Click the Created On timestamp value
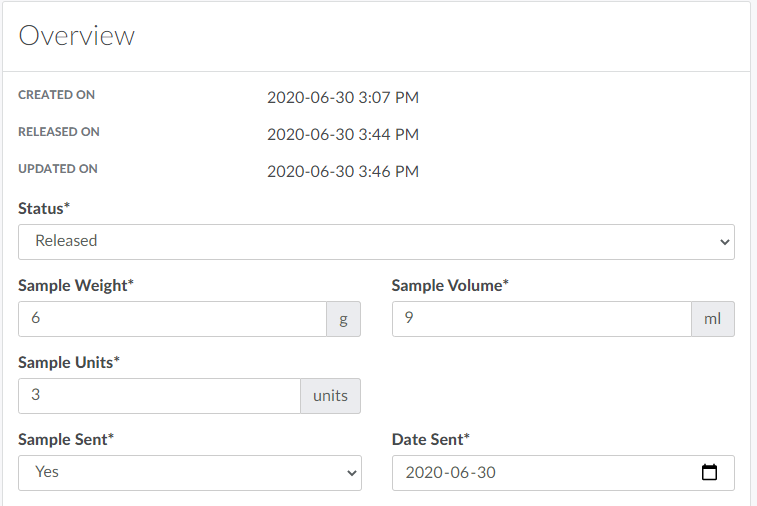Image resolution: width=757 pixels, height=506 pixels. pyautogui.click(x=342, y=98)
